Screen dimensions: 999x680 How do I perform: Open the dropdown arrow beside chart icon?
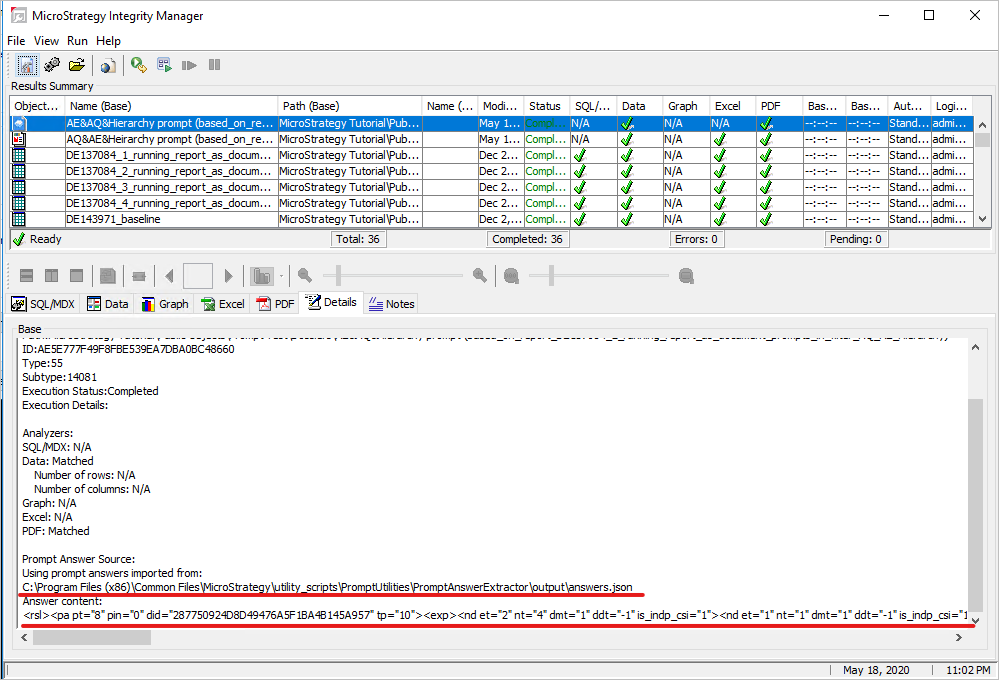tap(282, 275)
